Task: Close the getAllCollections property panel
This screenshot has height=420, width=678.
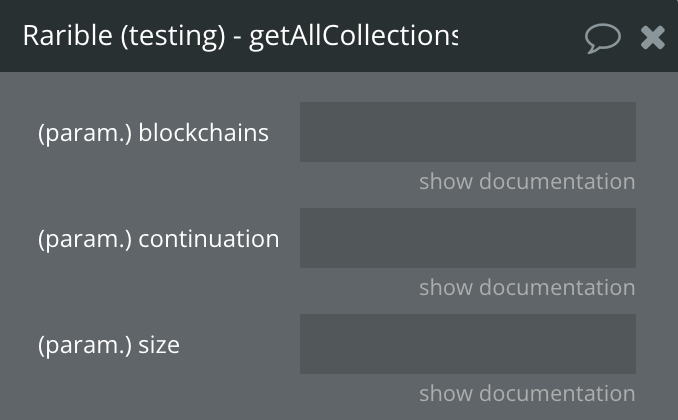Action: (x=652, y=37)
